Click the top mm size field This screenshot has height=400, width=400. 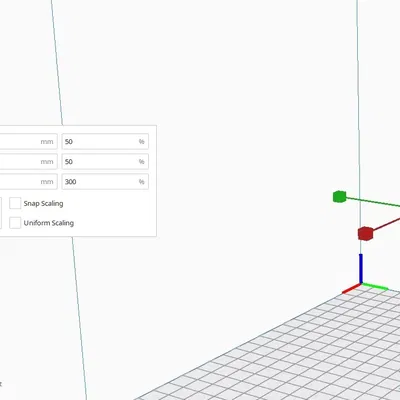coord(28,142)
